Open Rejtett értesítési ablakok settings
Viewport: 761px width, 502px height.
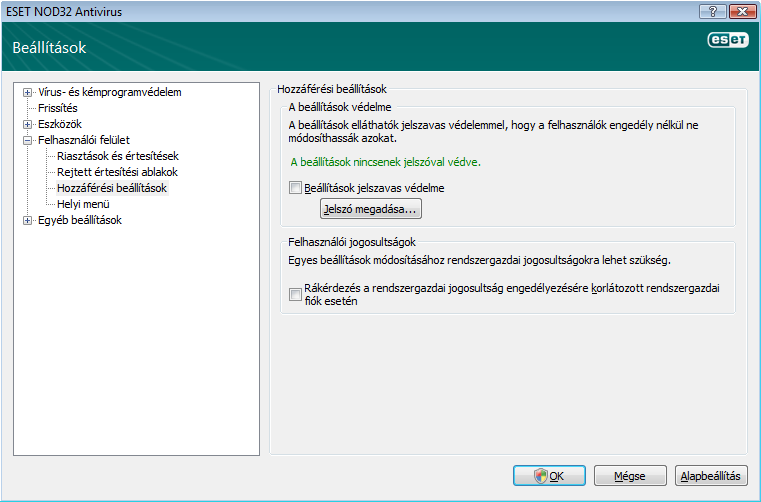coord(117,172)
